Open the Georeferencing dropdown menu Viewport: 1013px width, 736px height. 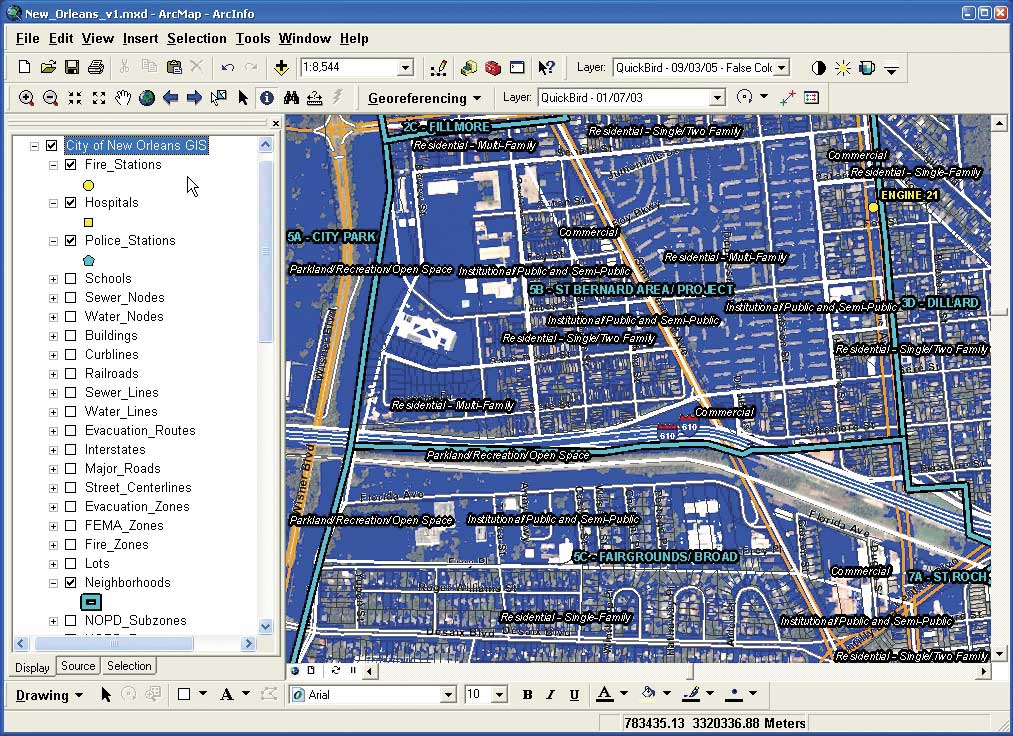tap(424, 98)
